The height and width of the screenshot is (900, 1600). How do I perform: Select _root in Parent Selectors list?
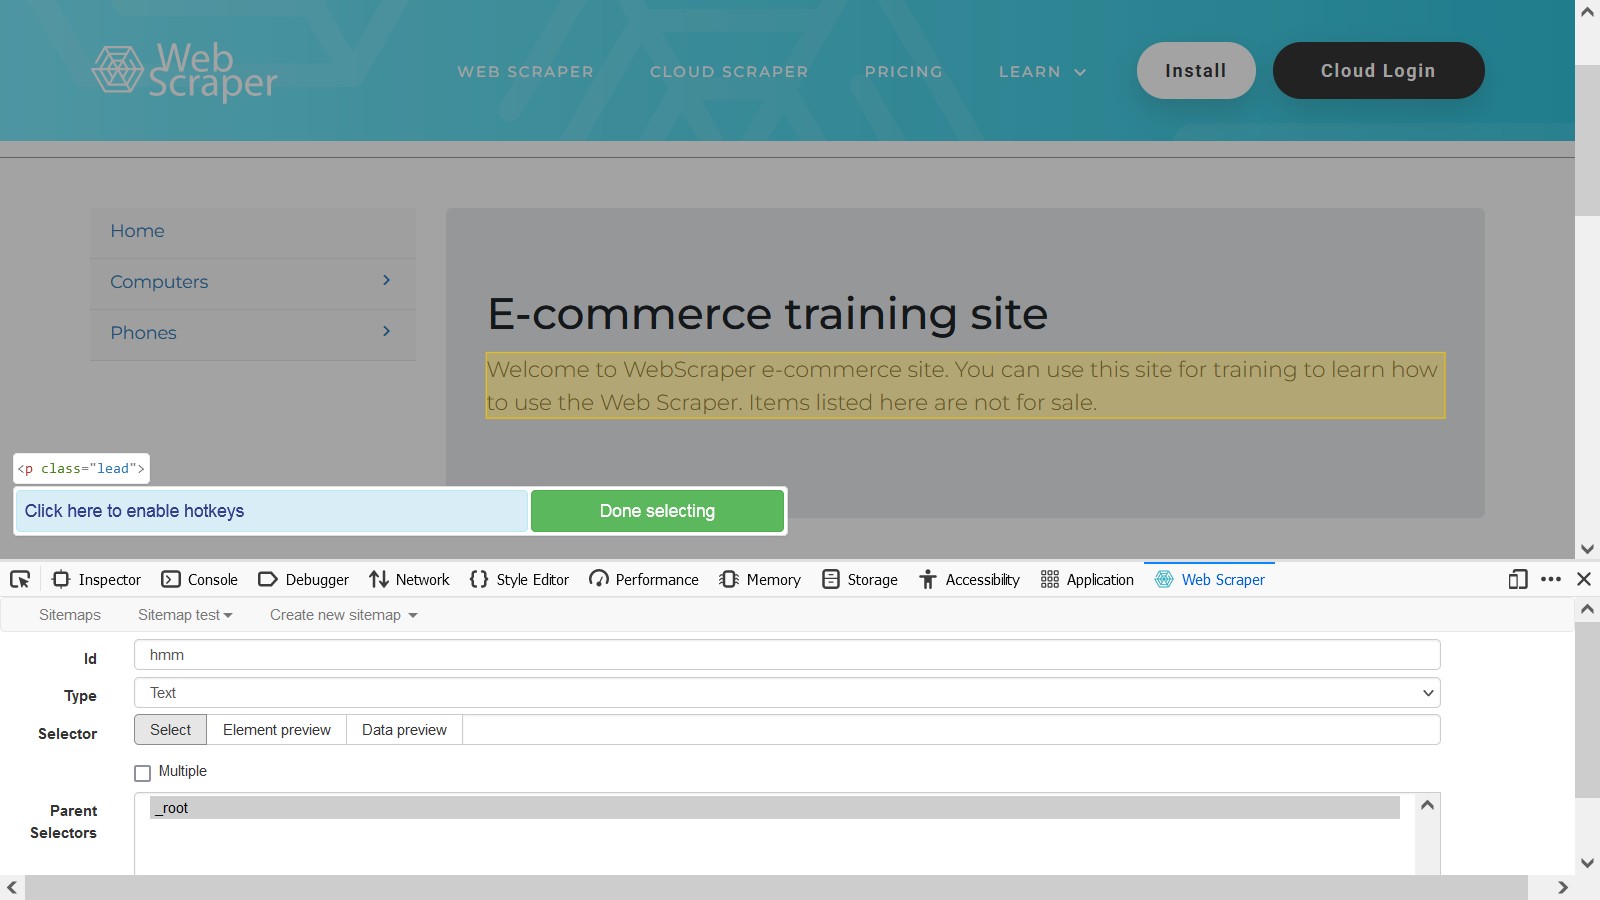774,808
